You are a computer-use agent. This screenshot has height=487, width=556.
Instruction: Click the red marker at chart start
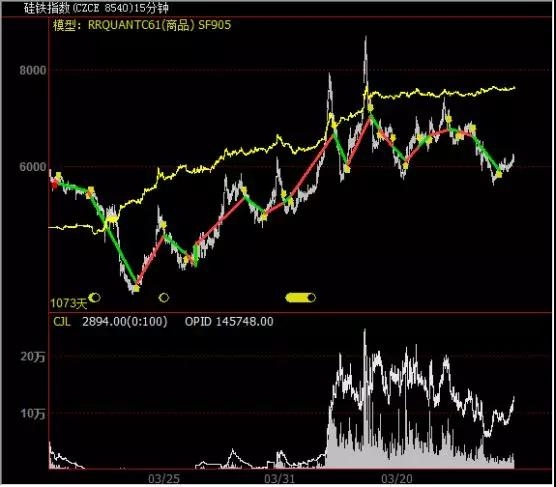coord(54,184)
